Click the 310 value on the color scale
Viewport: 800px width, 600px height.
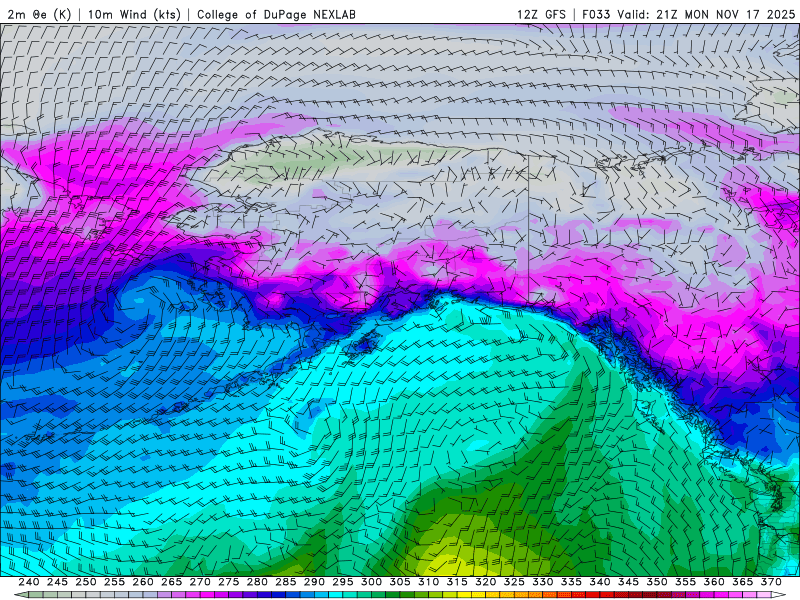pos(429,582)
